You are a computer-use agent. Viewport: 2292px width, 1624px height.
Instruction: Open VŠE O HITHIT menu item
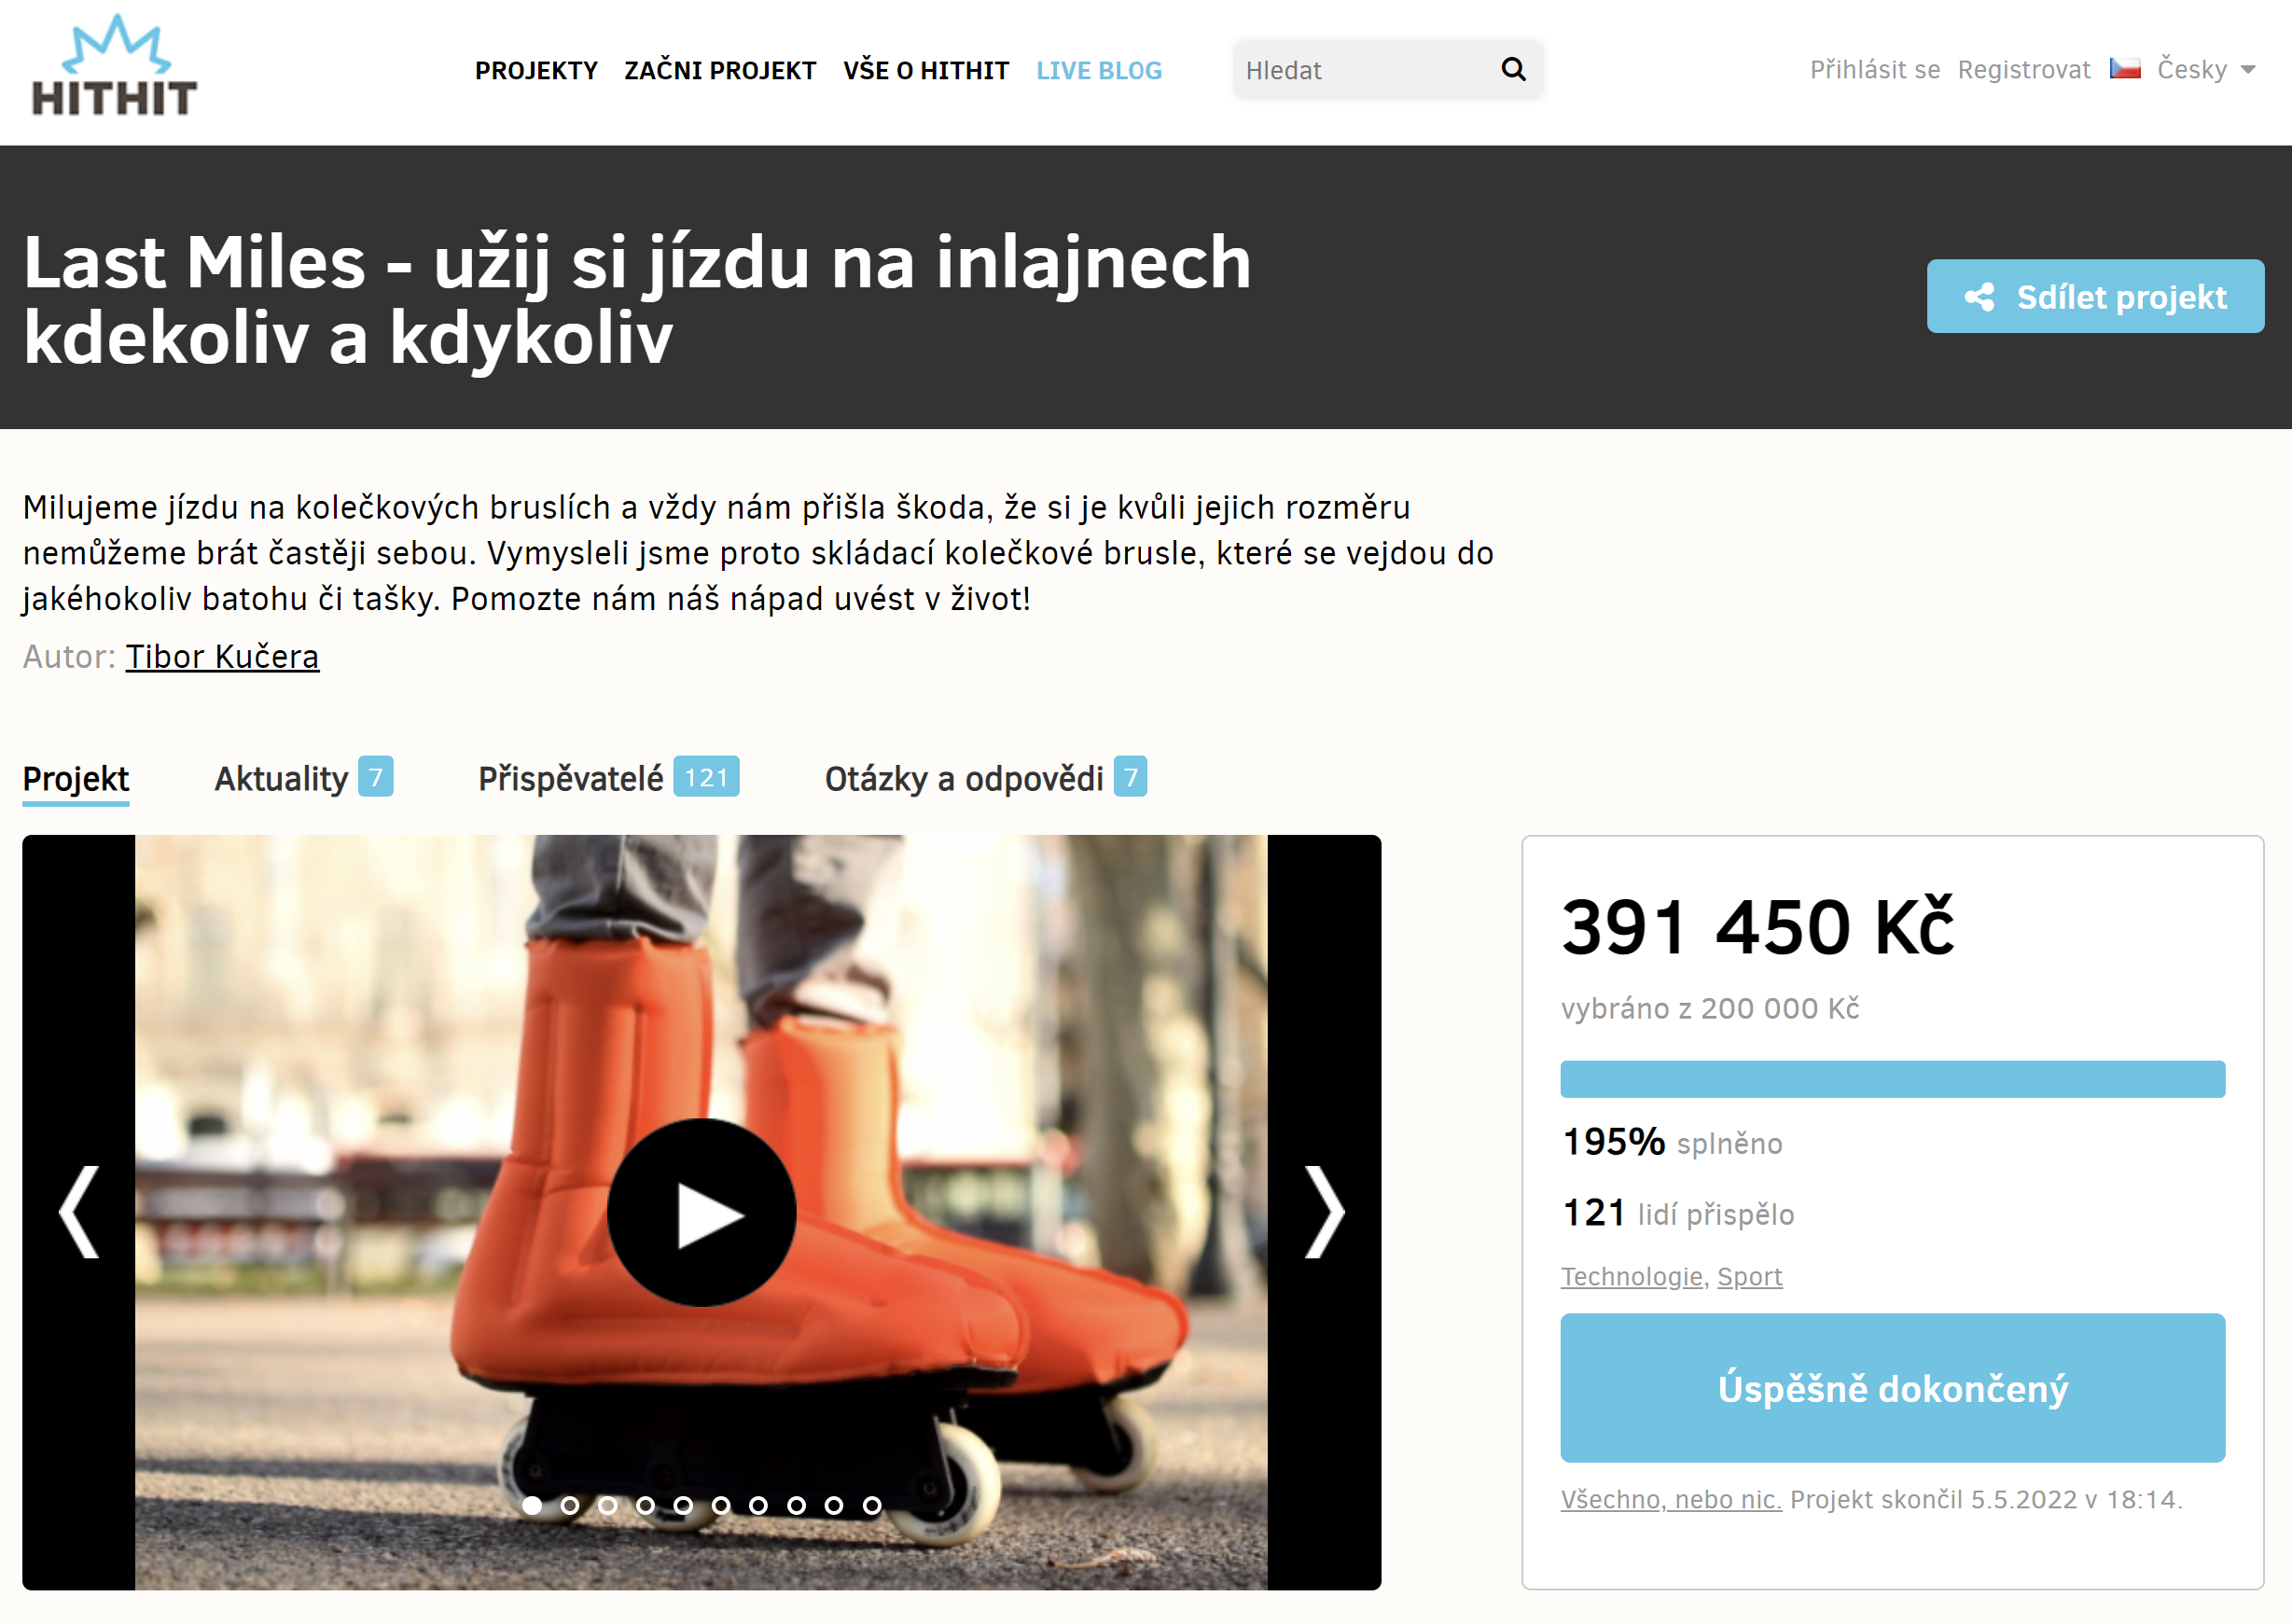click(x=926, y=71)
